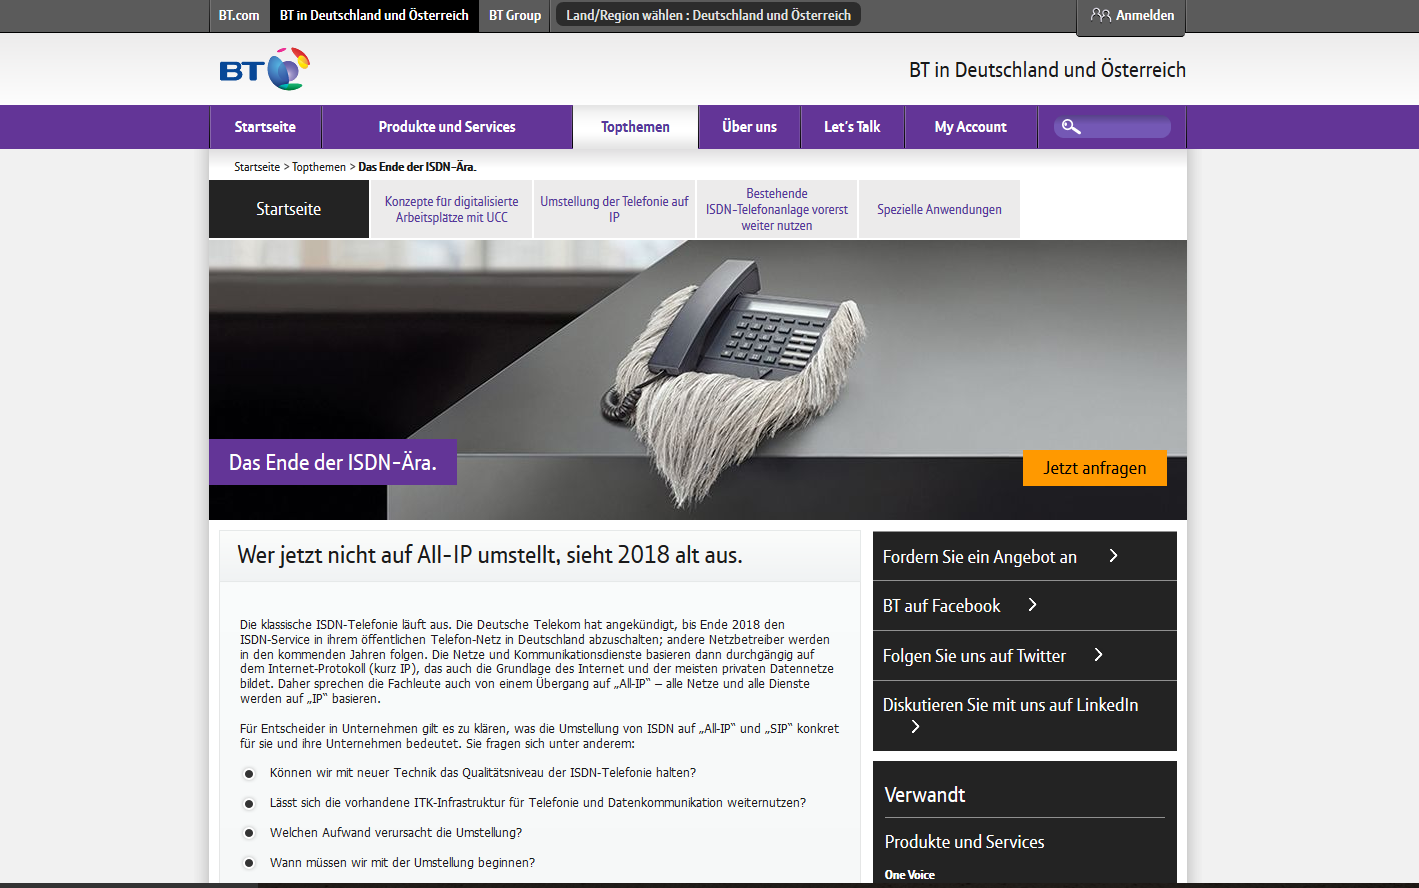The height and width of the screenshot is (888, 1419).
Task: Click the user icon beside Anmelden
Action: (1101, 15)
